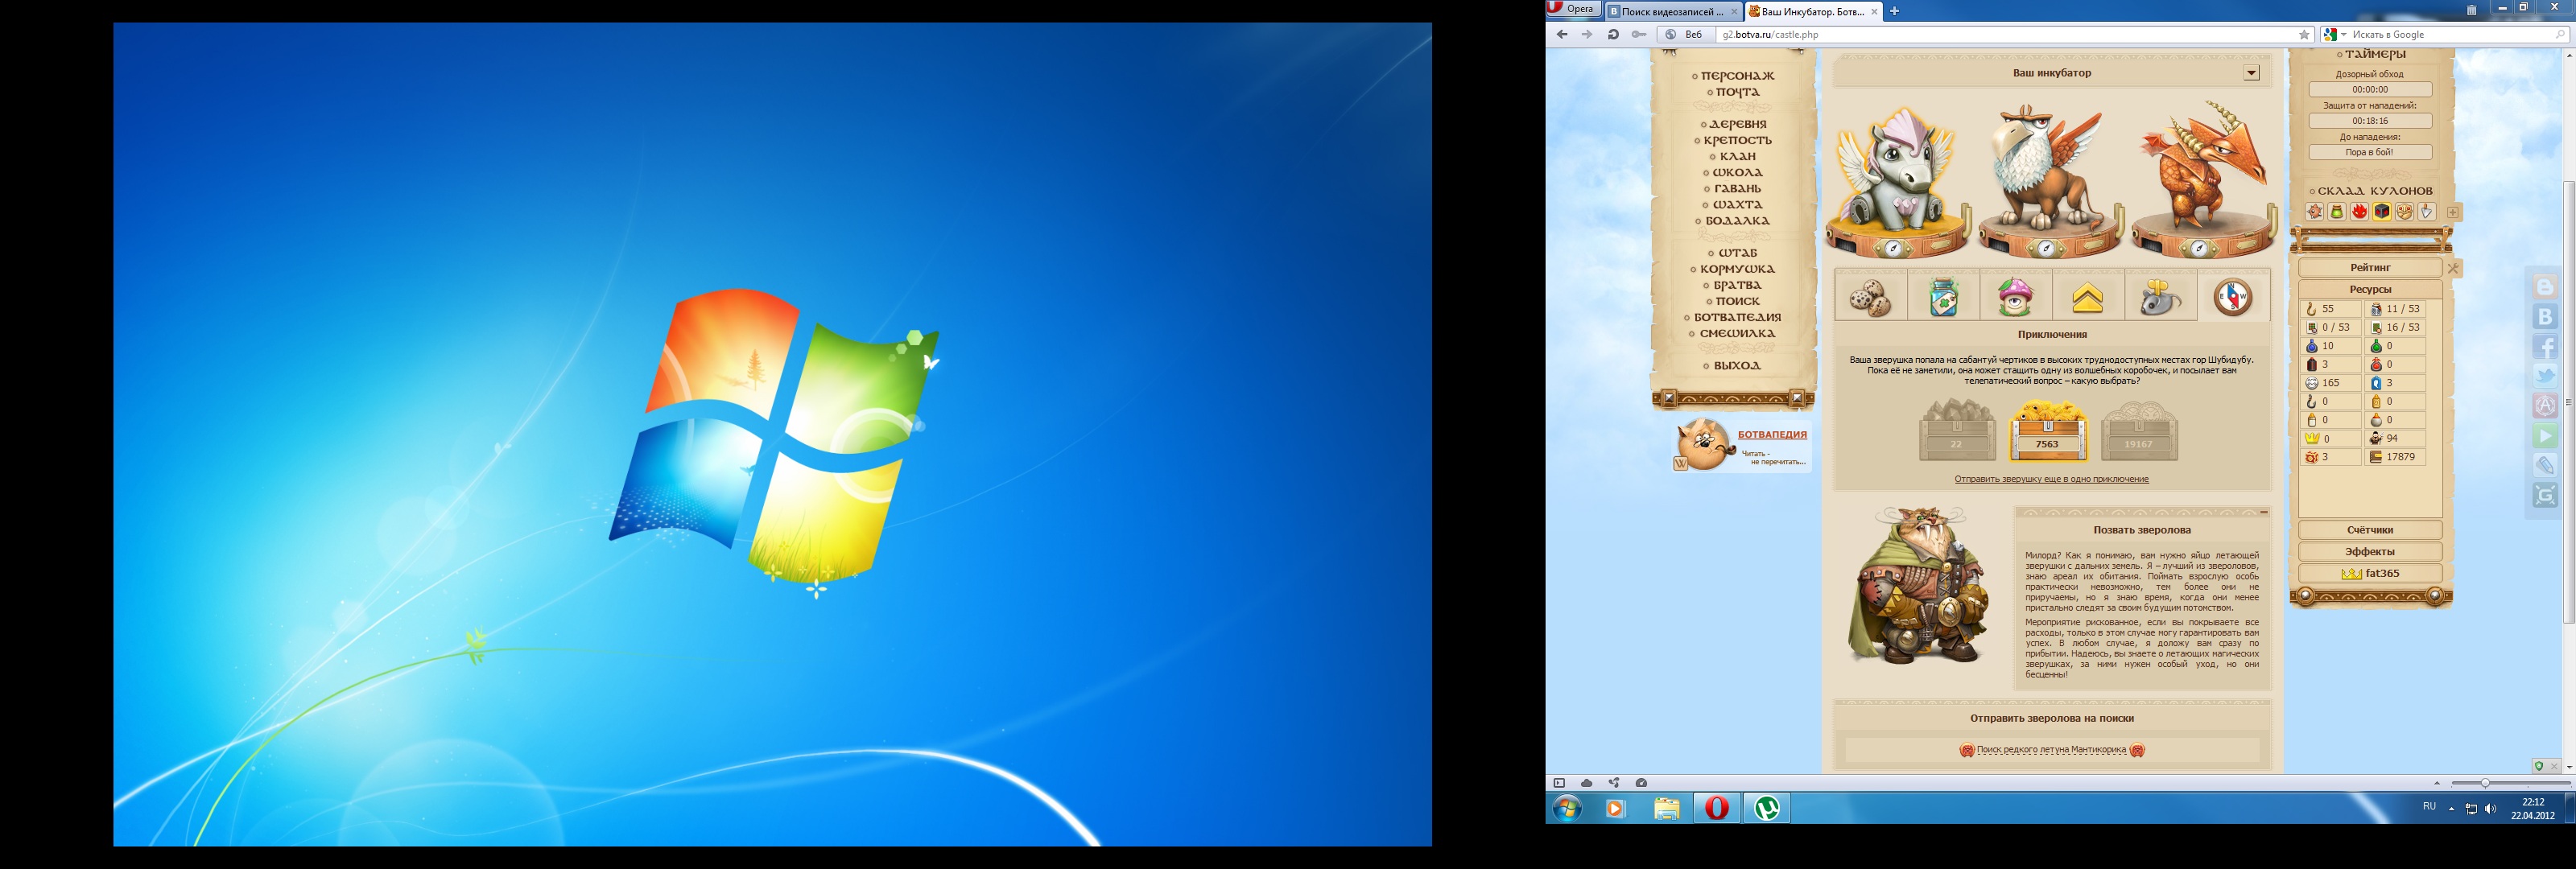Click the volume speaker tray icon
Screen dimensions: 2576x869
point(2490,808)
